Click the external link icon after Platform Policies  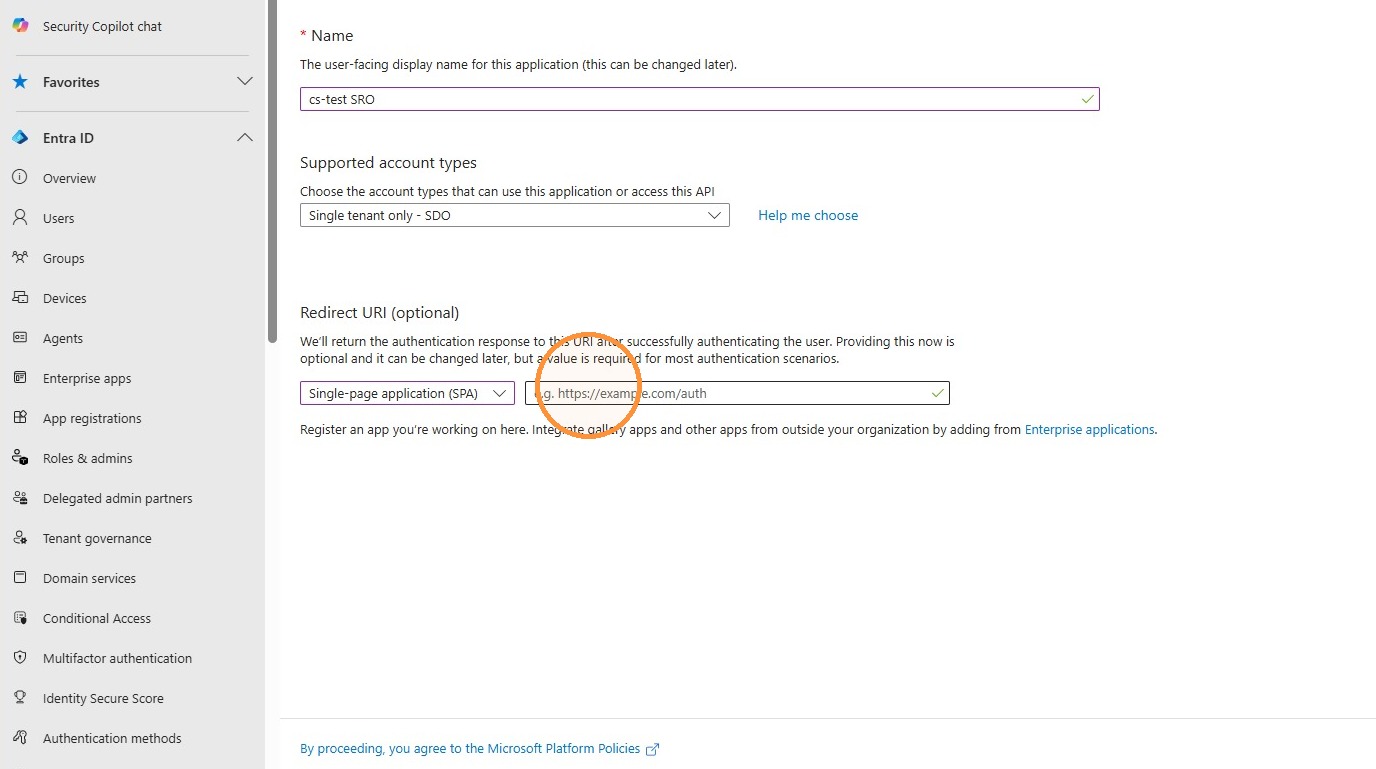653,749
